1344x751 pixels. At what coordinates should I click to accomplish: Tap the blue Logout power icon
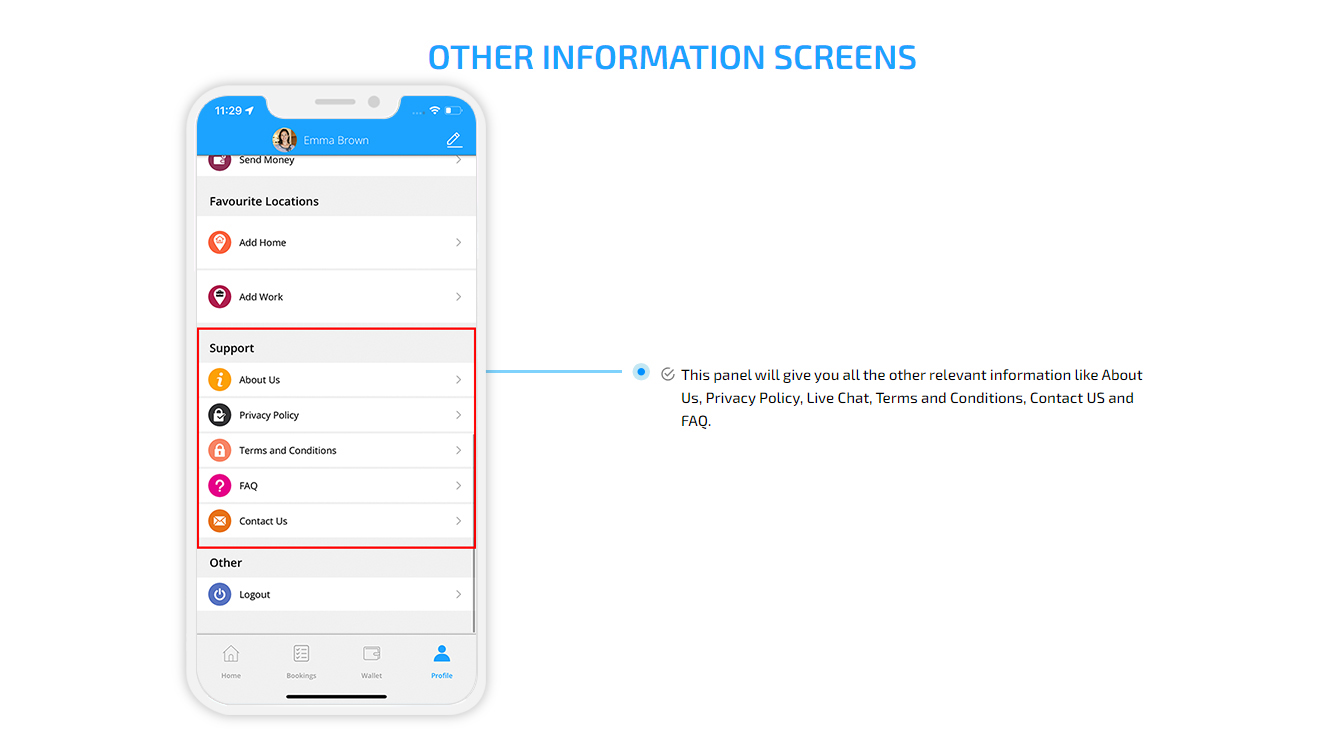[x=220, y=594]
